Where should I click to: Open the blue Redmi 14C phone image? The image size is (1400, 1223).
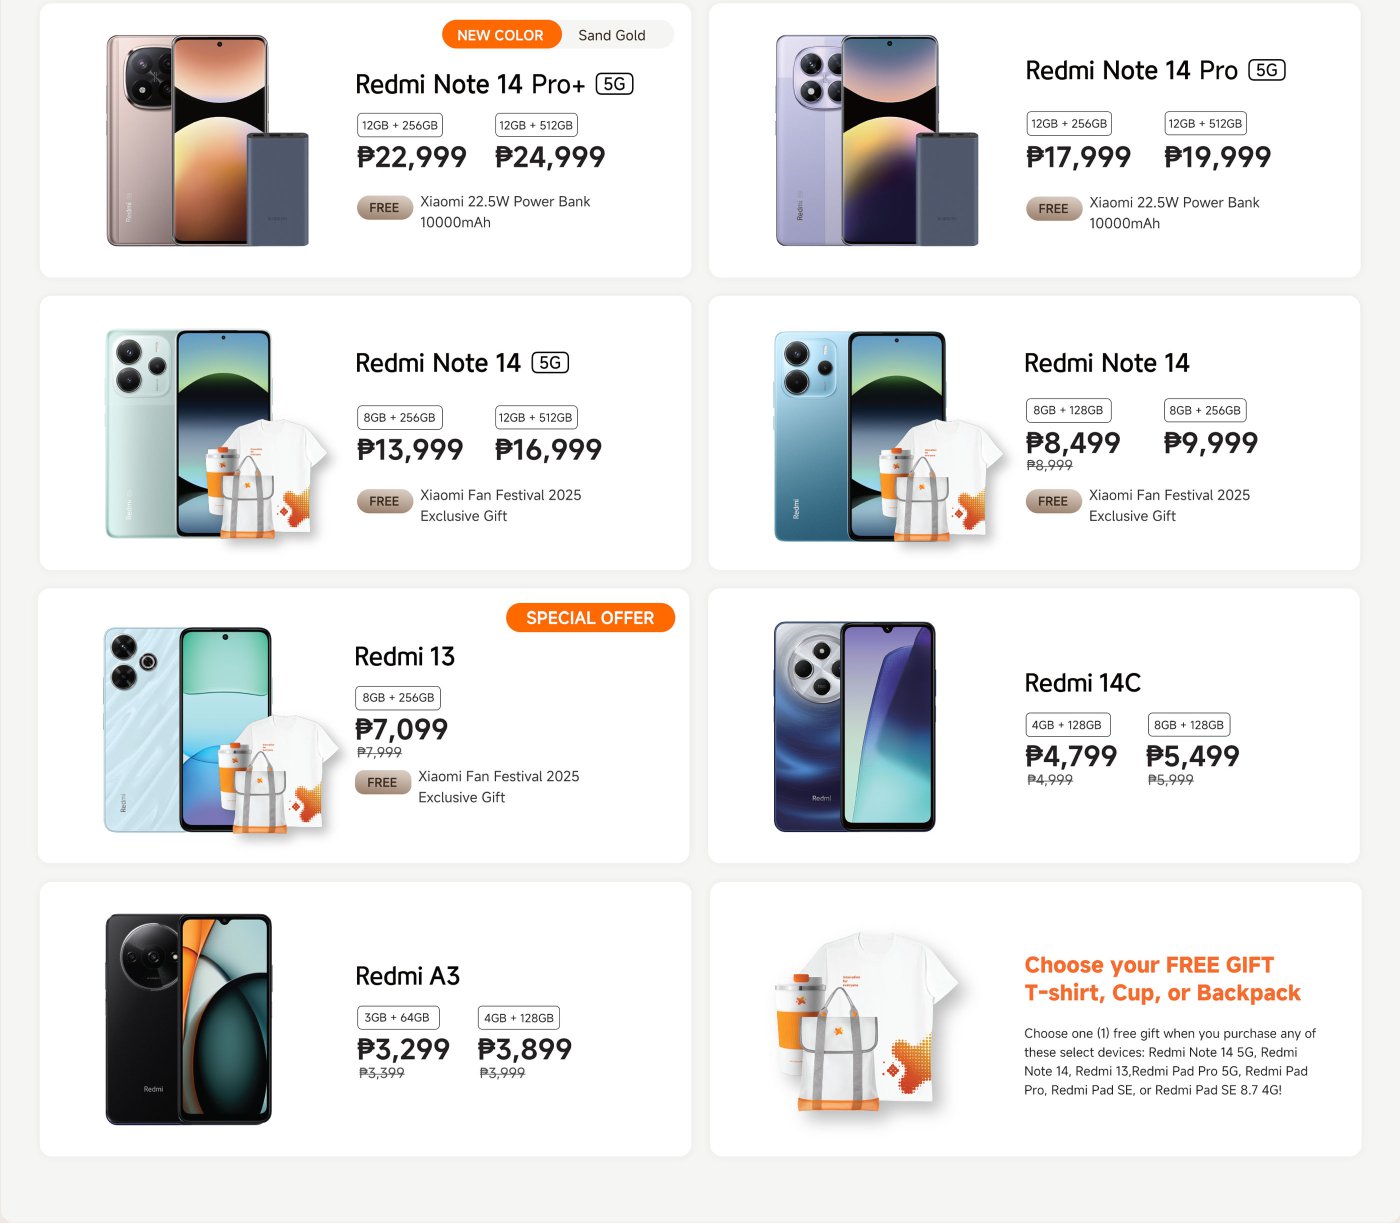[x=855, y=726]
